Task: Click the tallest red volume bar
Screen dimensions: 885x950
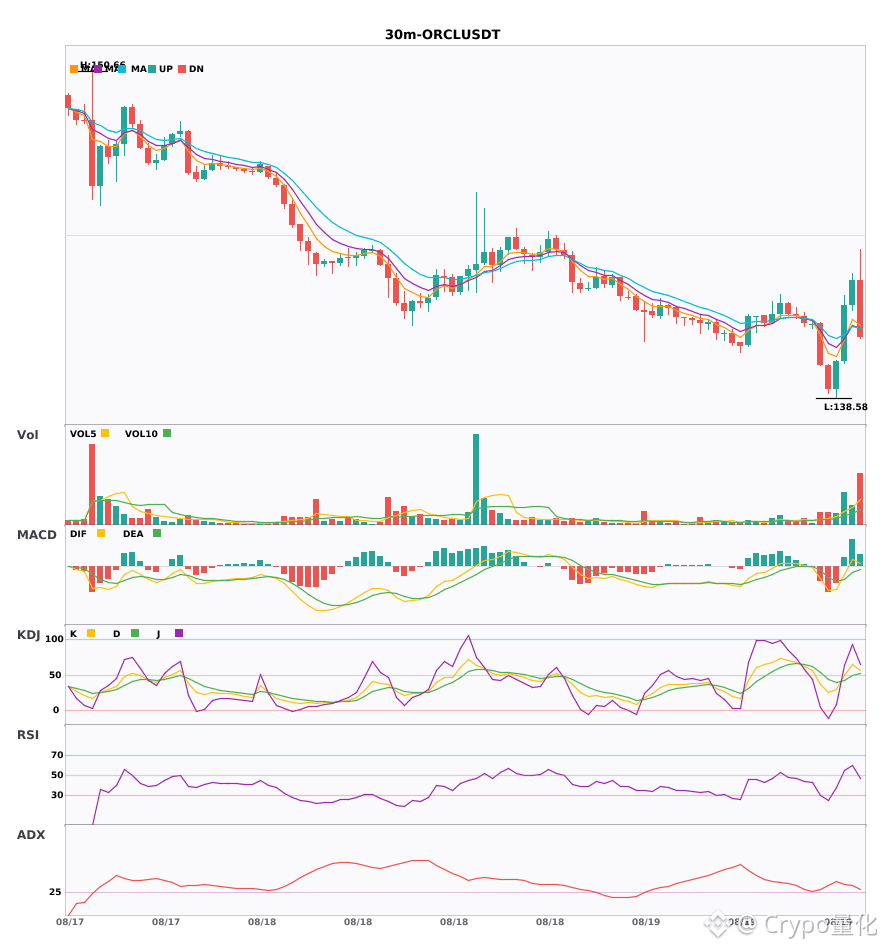Action: pyautogui.click(x=92, y=484)
